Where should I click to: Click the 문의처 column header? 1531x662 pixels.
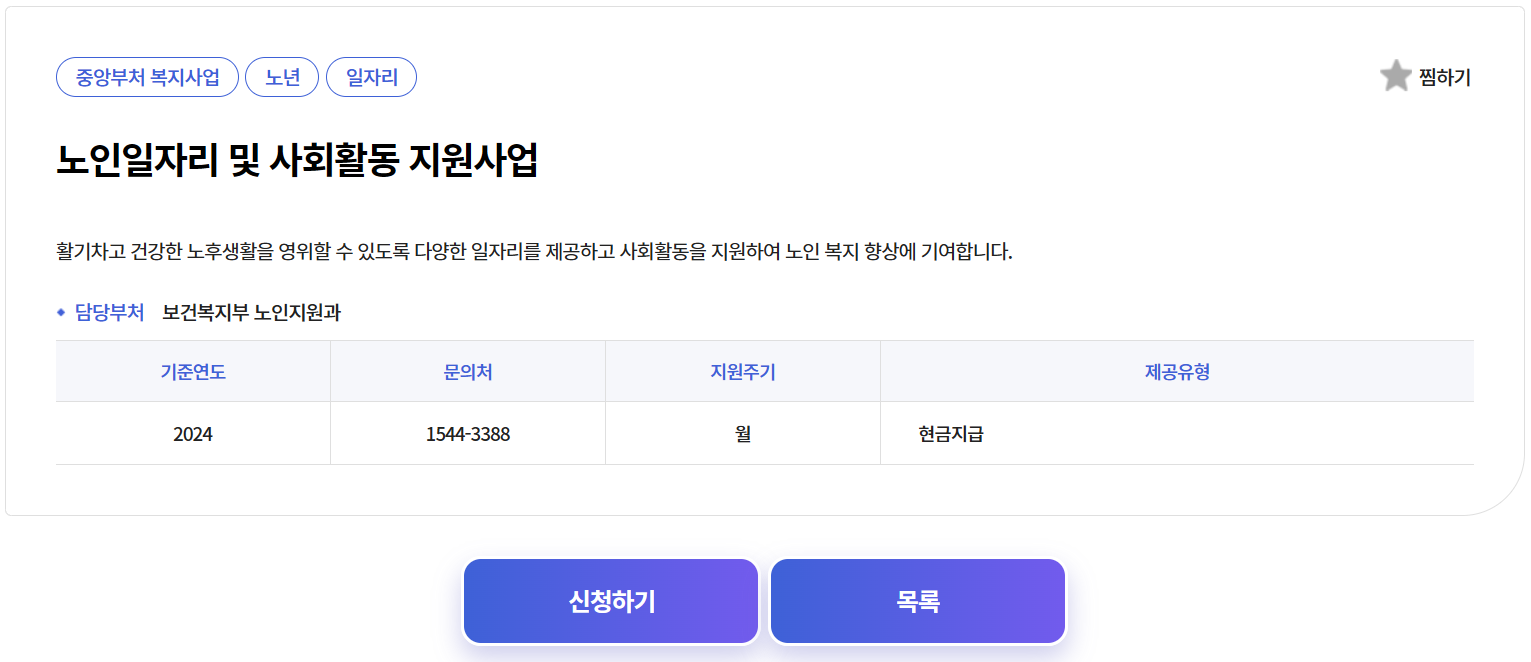click(x=468, y=372)
